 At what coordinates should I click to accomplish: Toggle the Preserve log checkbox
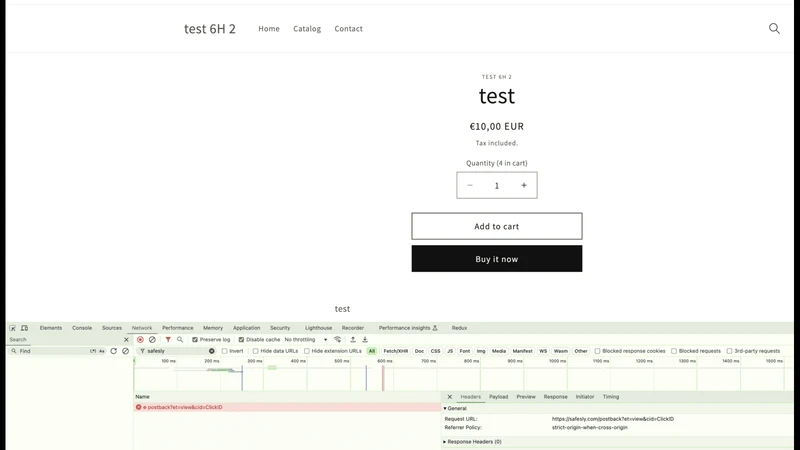(194, 340)
